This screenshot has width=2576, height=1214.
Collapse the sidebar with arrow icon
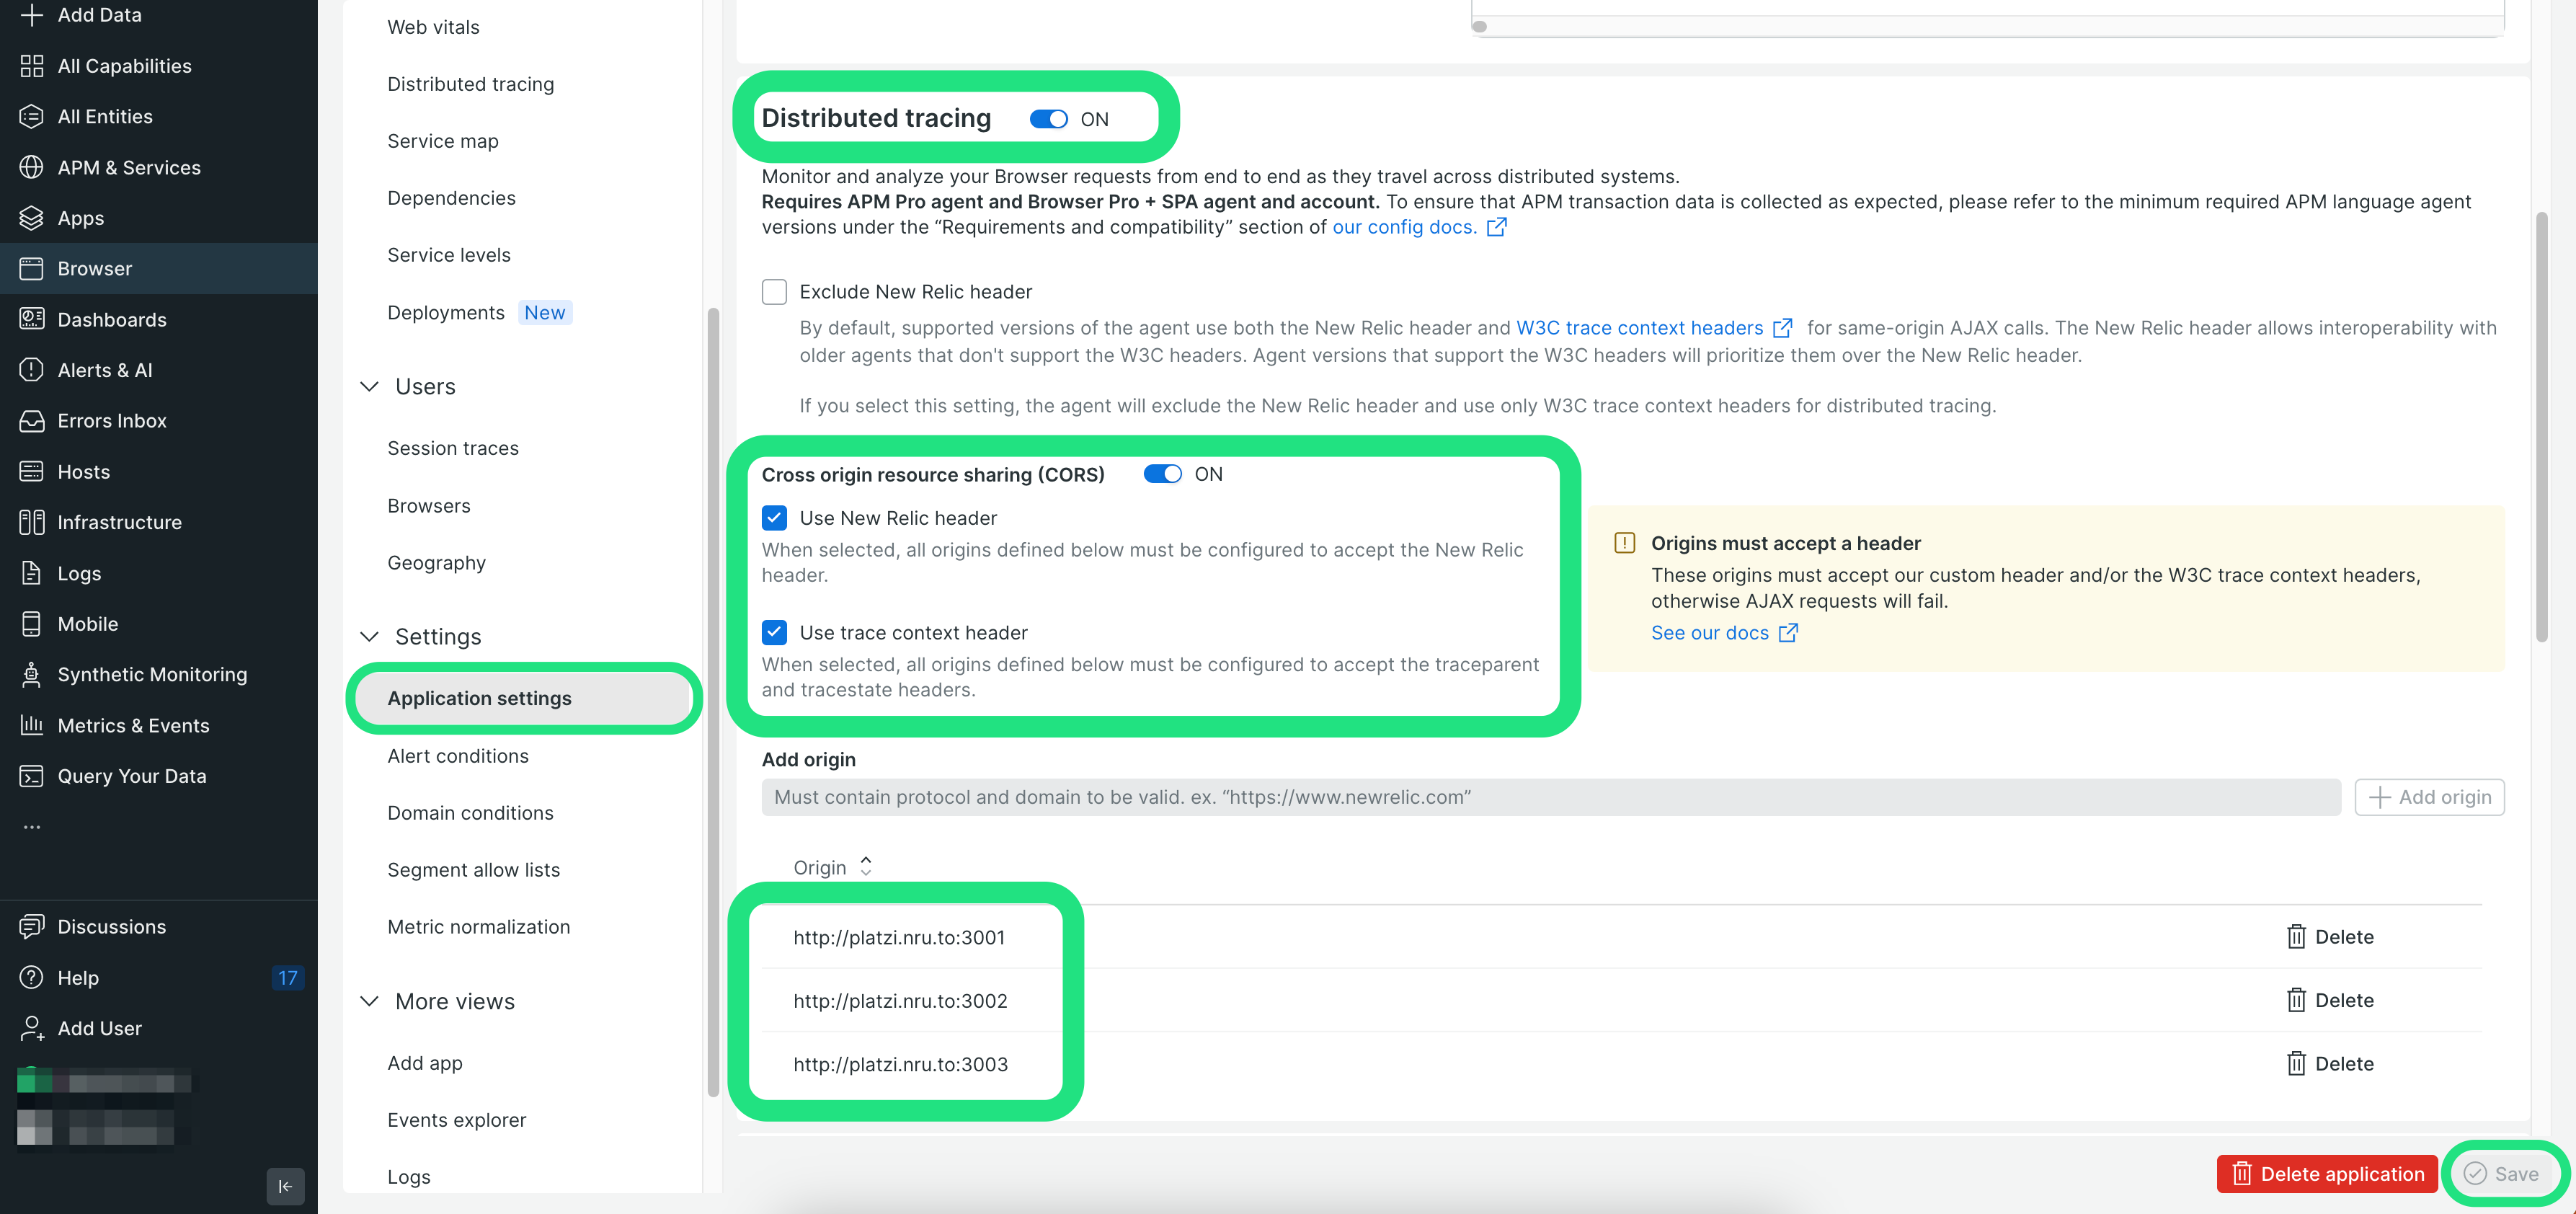pos(285,1186)
